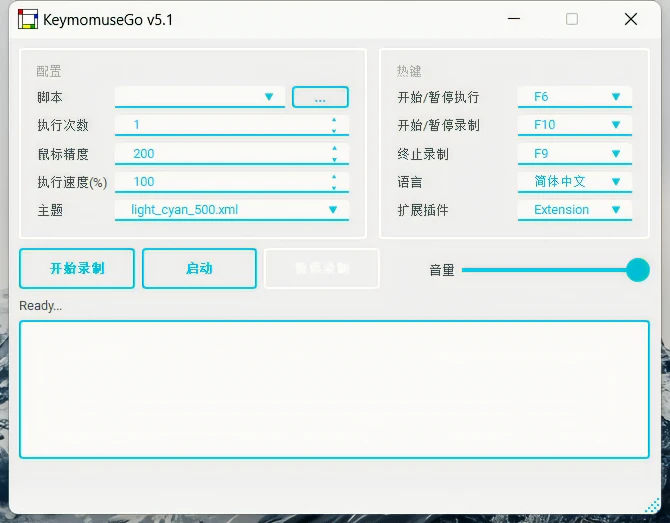Image resolution: width=670 pixels, height=523 pixels.
Task: Click the 音量 label
Action: point(442,270)
